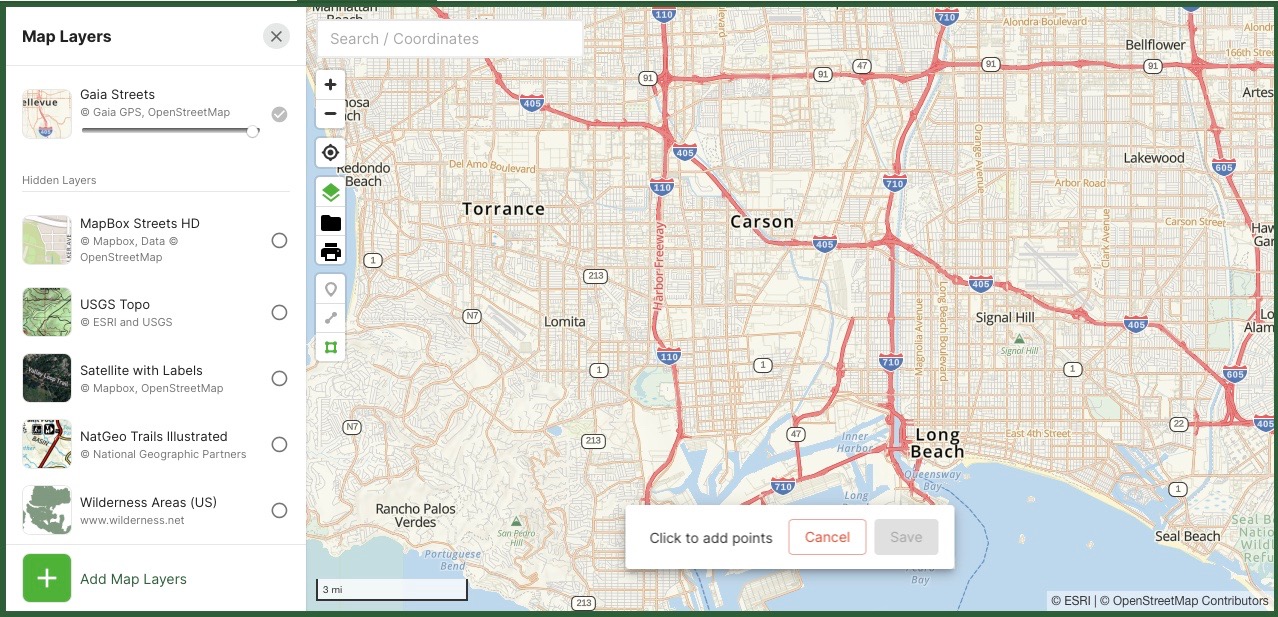Click the green Add Map Layers button
Screen dimensions: 1278x617
click(47, 578)
